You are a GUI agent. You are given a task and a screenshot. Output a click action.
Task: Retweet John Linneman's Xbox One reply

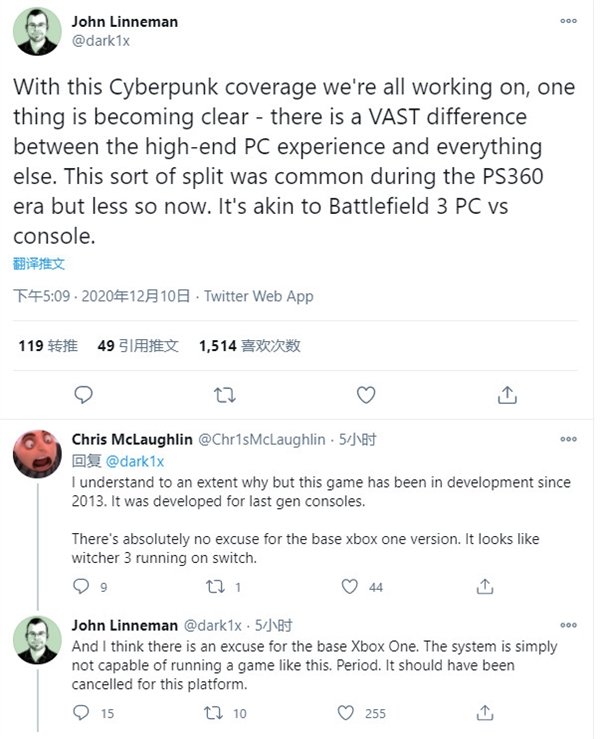pos(215,713)
